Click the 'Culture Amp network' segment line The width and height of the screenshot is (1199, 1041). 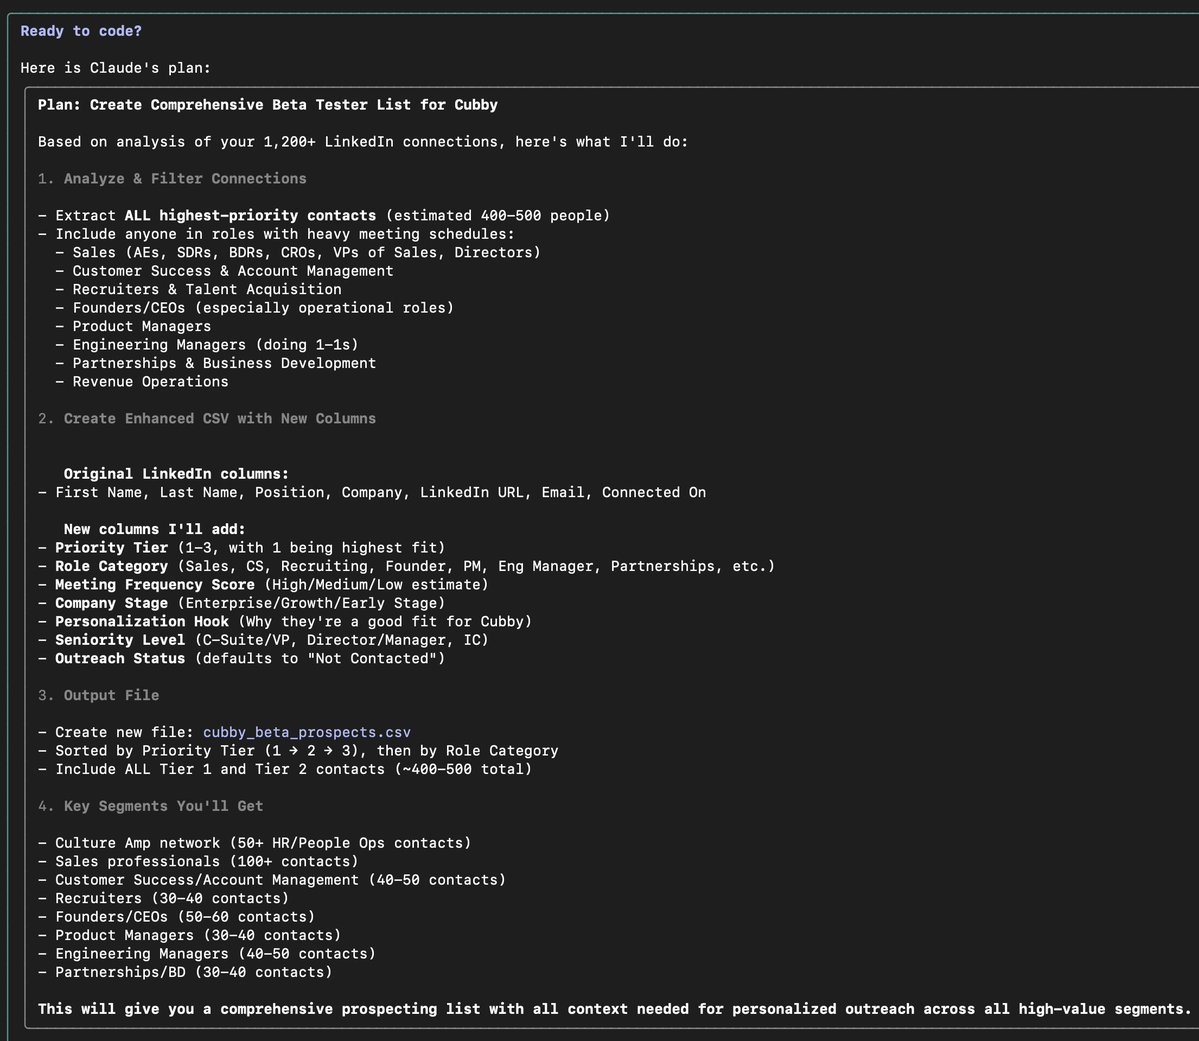click(x=255, y=843)
